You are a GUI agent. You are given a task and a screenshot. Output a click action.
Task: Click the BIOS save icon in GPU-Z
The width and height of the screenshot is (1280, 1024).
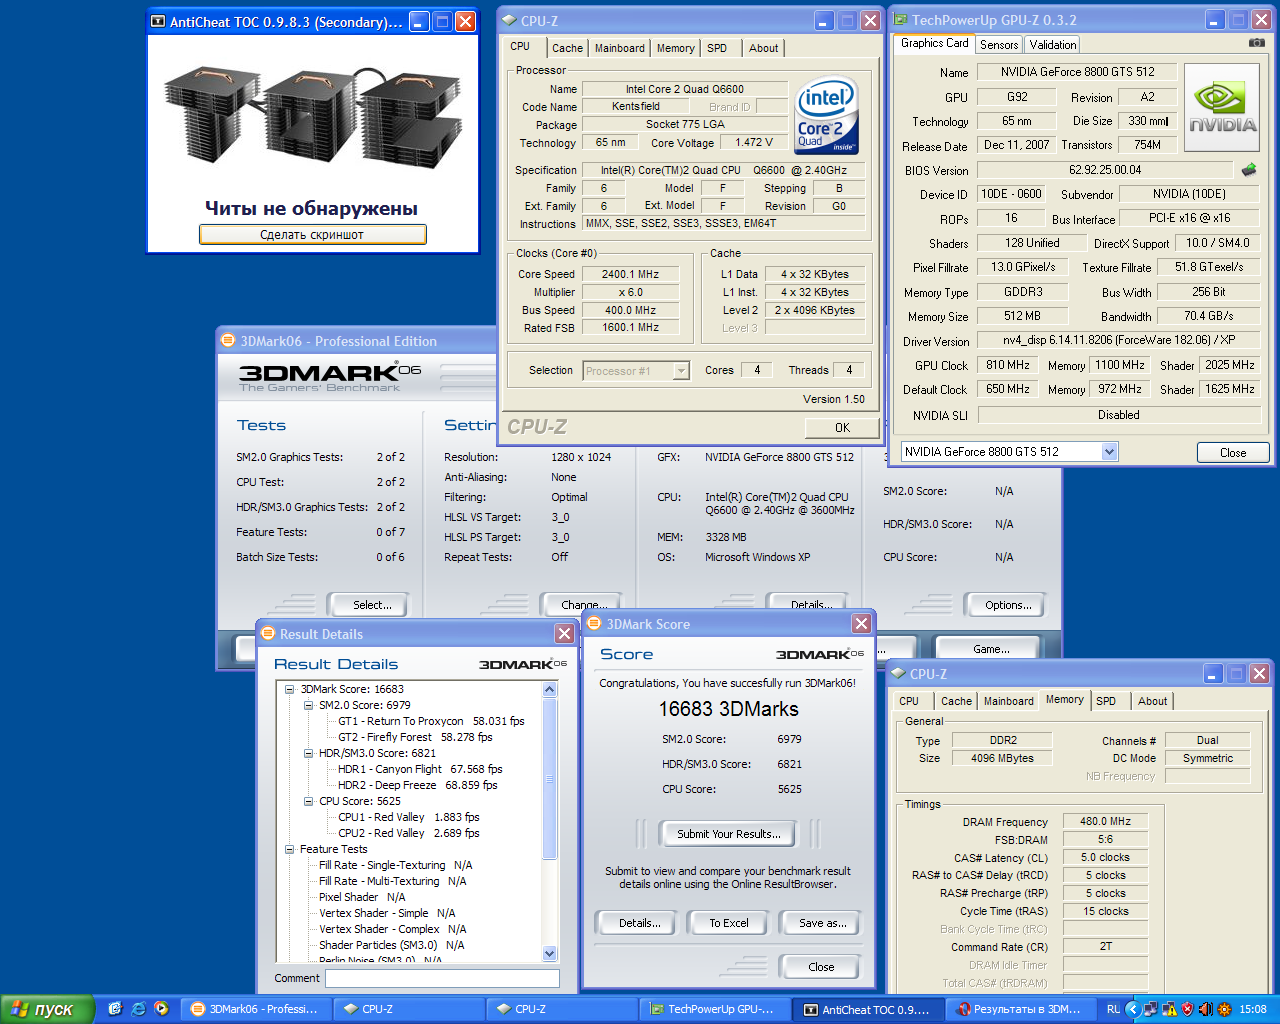[1248, 170]
